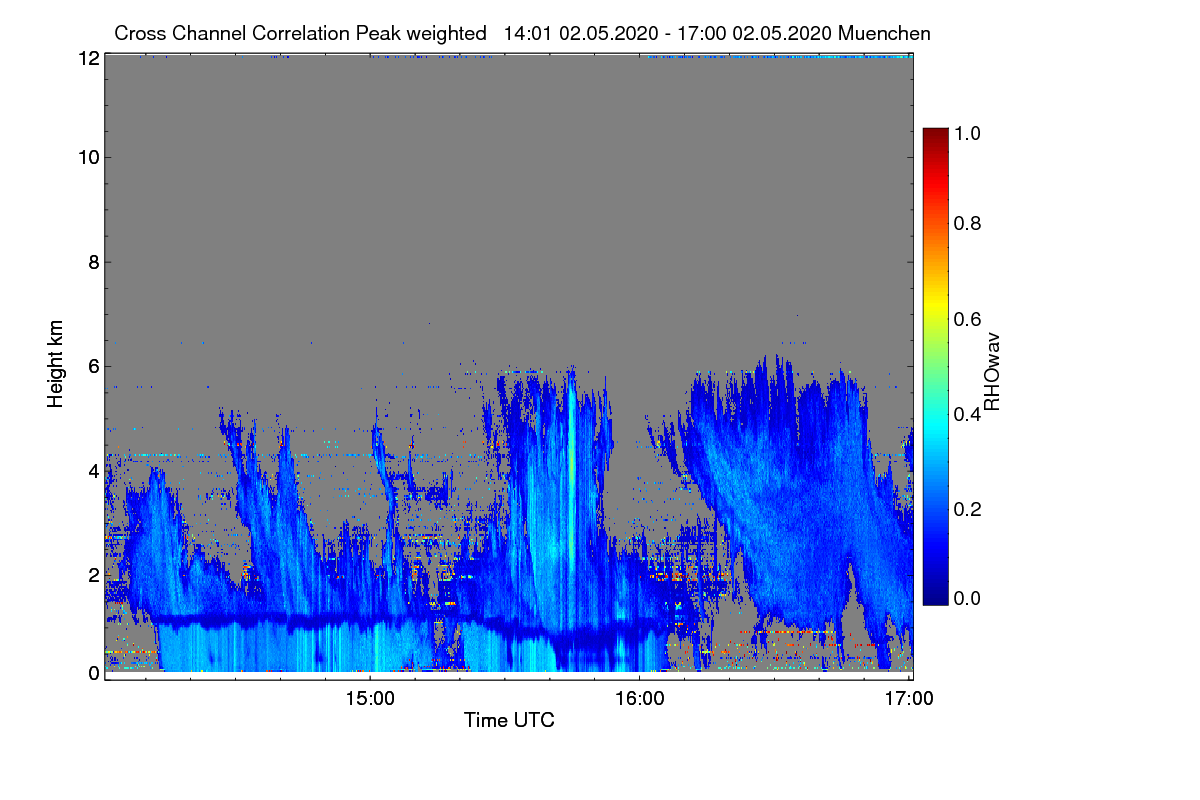The image size is (1200, 800).
Task: Click the '1.0' colorbar tick label
Action: click(969, 133)
